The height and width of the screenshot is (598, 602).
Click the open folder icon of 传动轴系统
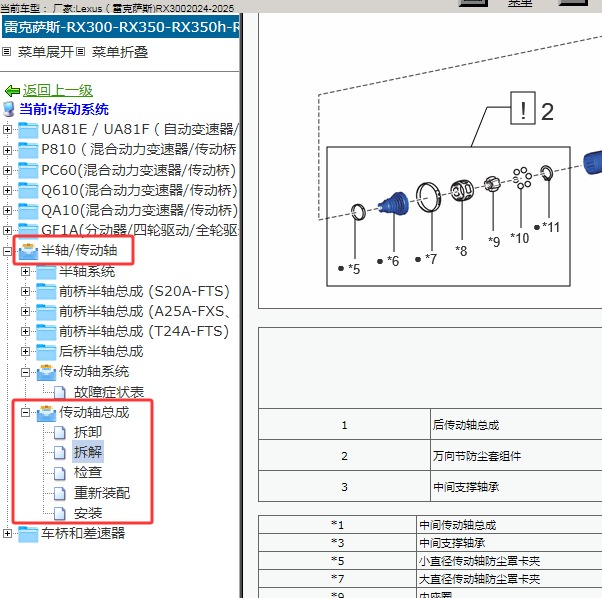pos(46,372)
